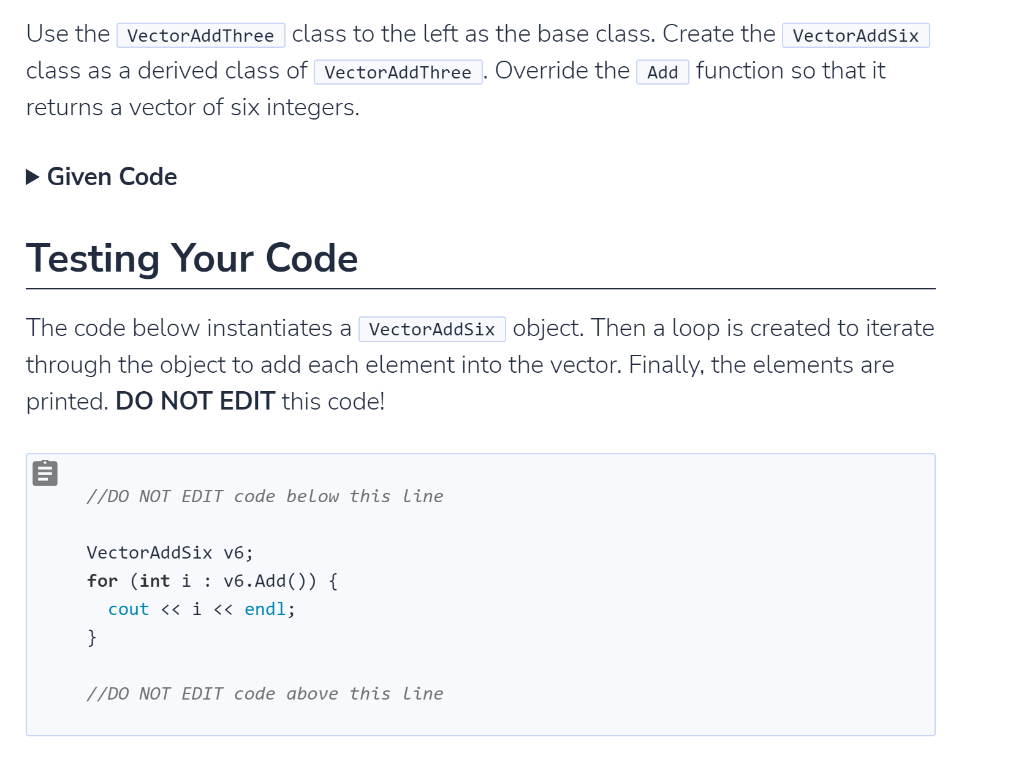Click the clipboard symbol beside the code sample
1024x767 pixels.
(x=44, y=472)
